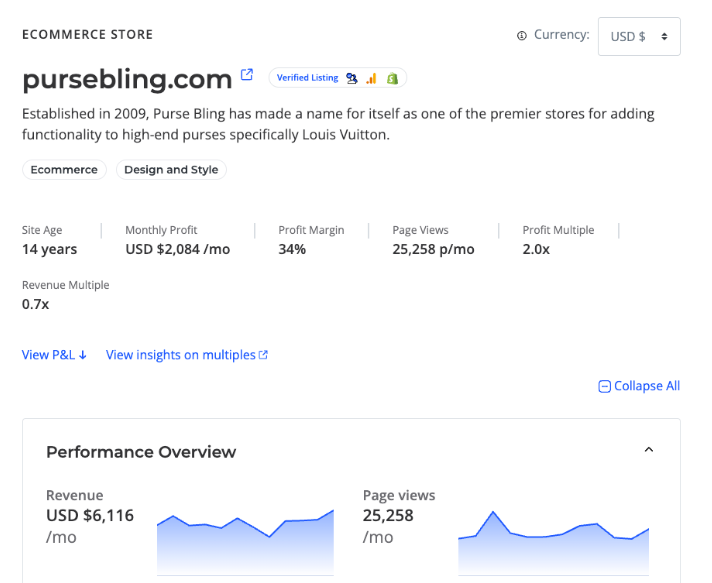Open the USD $ currency dropdown
This screenshot has width=712, height=583.
[639, 36]
